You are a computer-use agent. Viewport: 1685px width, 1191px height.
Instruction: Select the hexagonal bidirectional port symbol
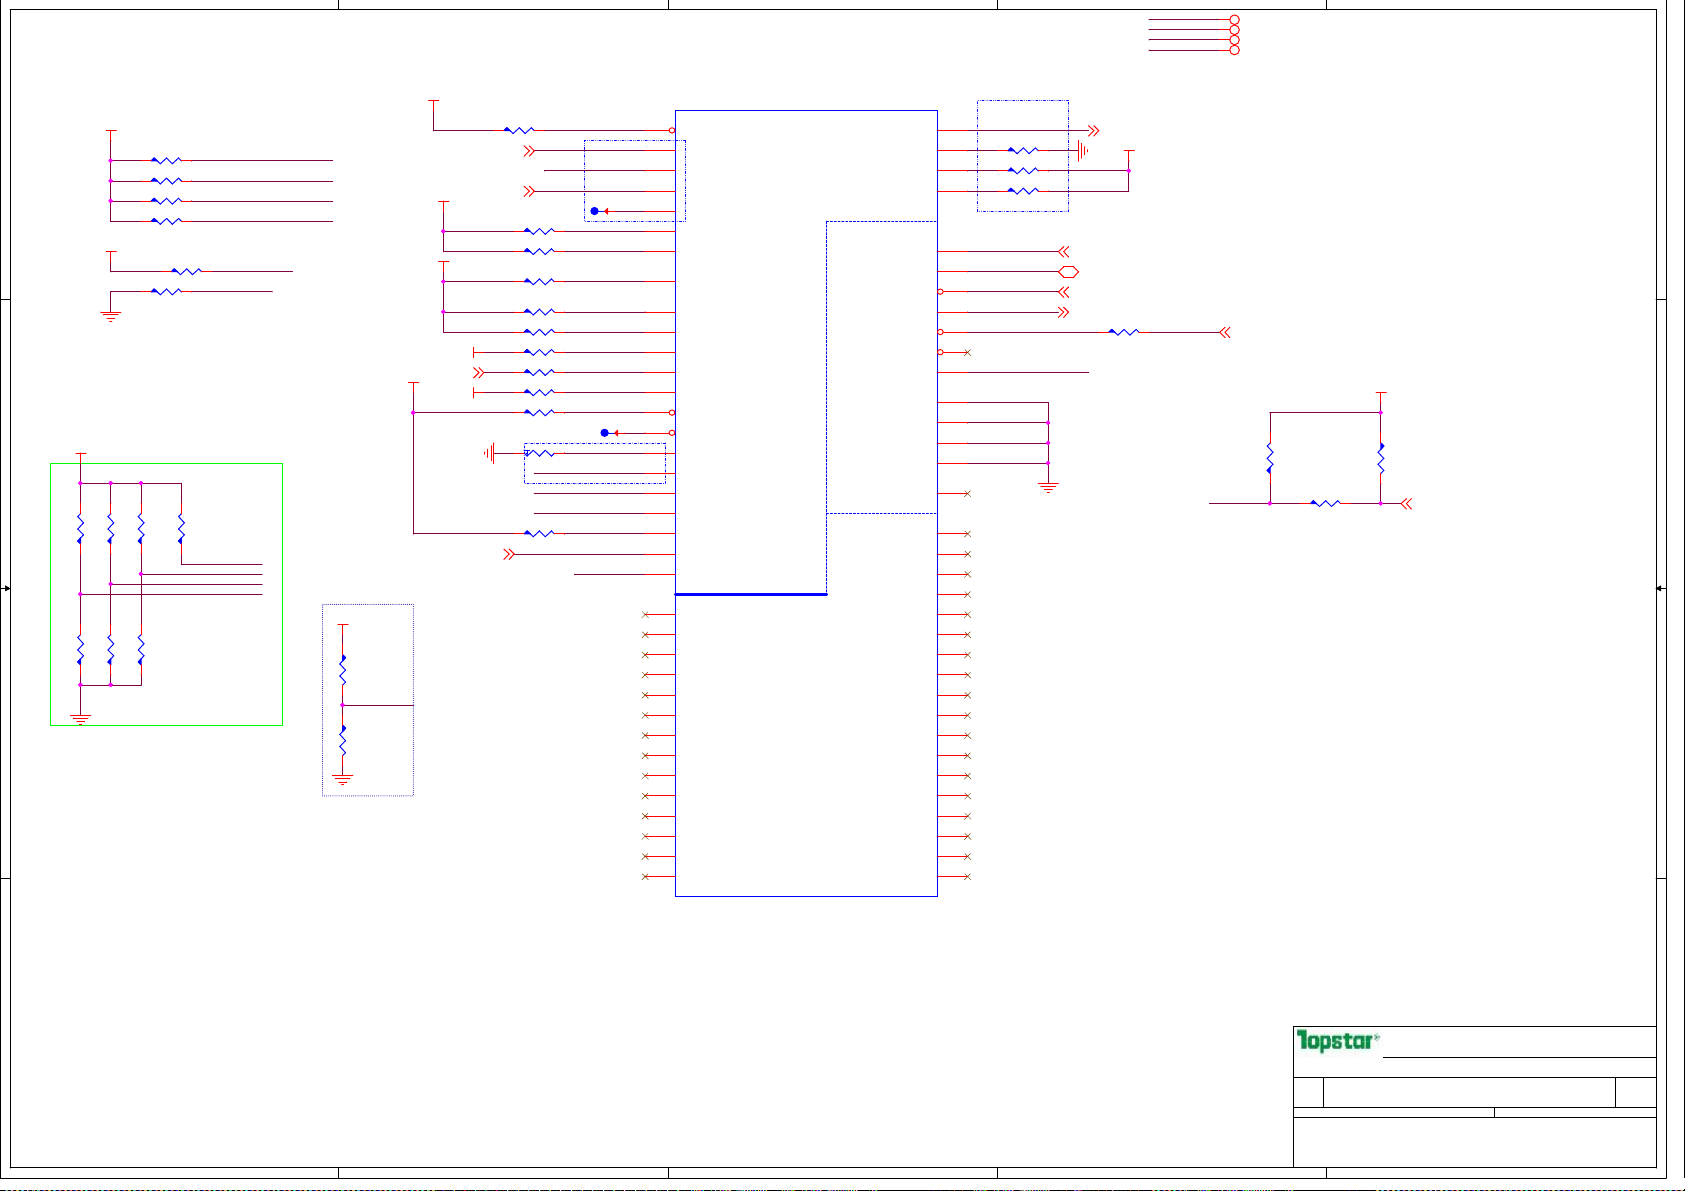(1068, 272)
